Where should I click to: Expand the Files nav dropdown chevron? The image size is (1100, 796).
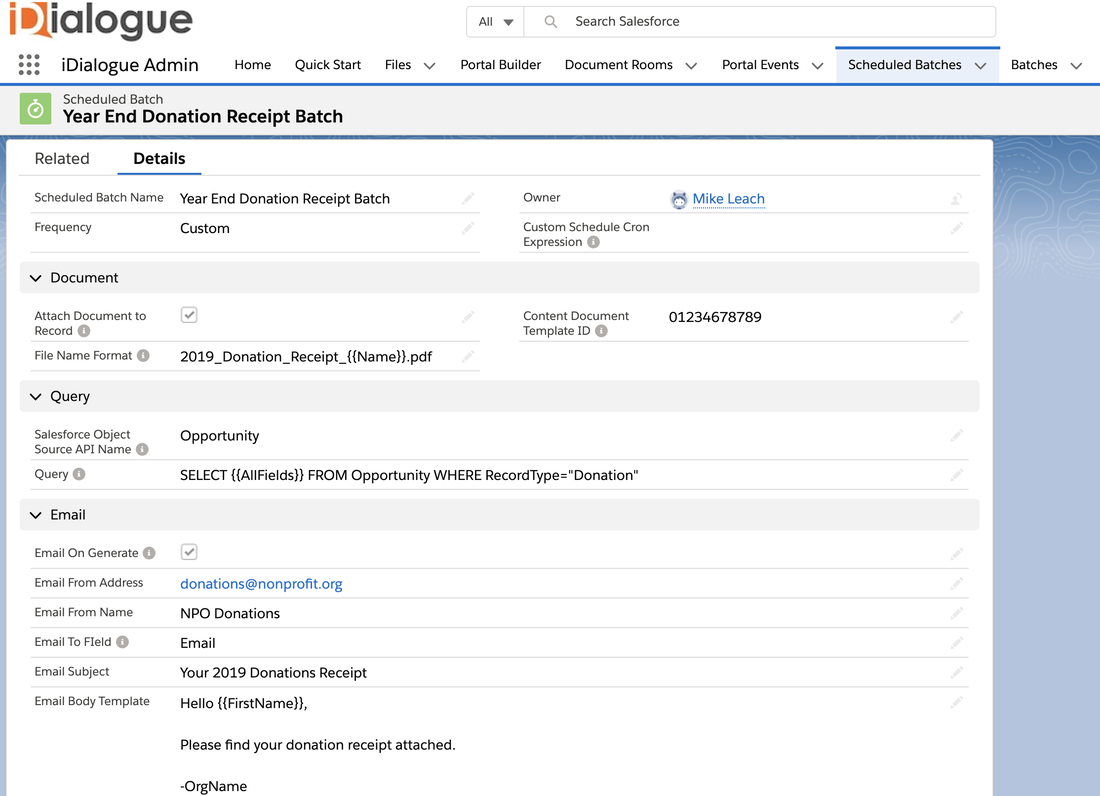[x=429, y=66]
